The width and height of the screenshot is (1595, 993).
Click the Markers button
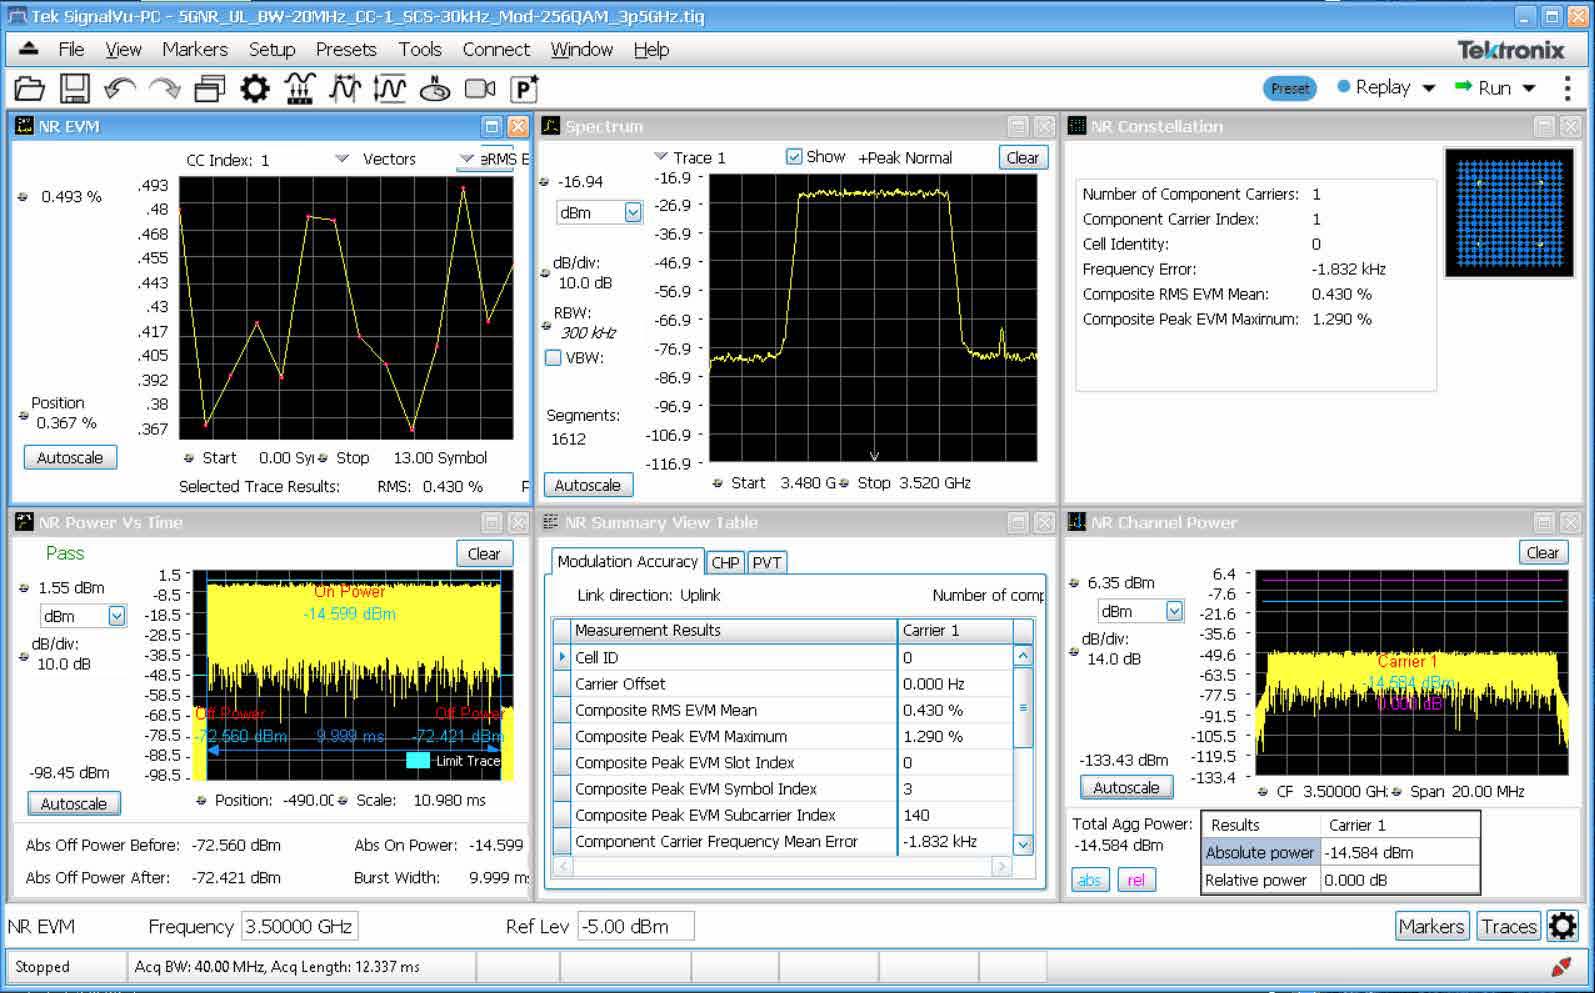click(x=1431, y=926)
